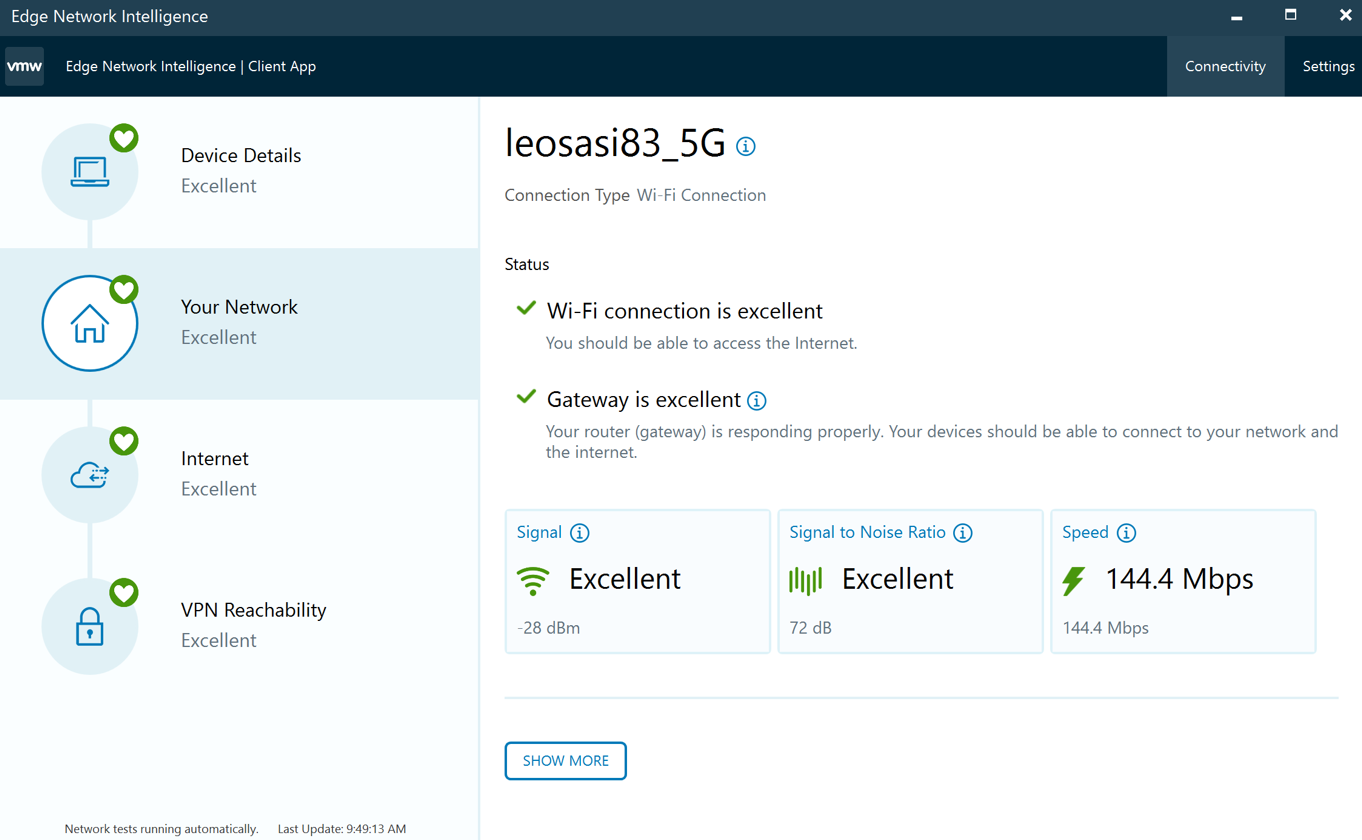Click the green heart badge on Your Network
The height and width of the screenshot is (840, 1362).
pyautogui.click(x=124, y=290)
